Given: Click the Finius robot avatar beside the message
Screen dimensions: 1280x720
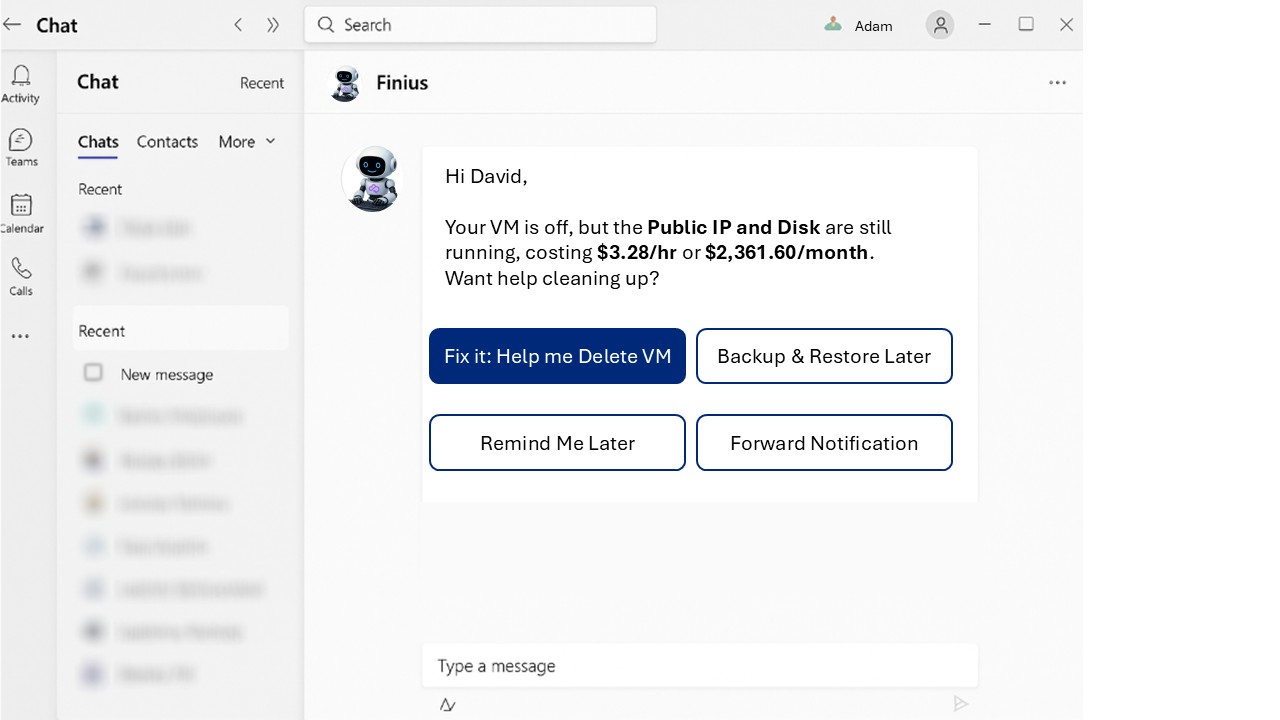Looking at the screenshot, I should point(371,179).
